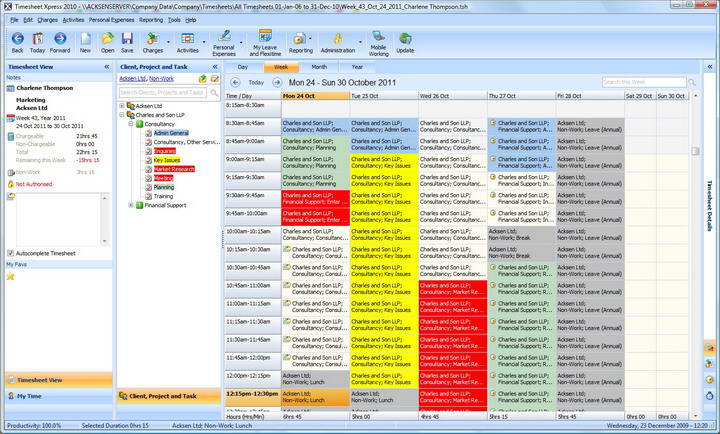Click the notes icon above the text box
The height and width of the screenshot is (434, 720).
click(x=11, y=197)
